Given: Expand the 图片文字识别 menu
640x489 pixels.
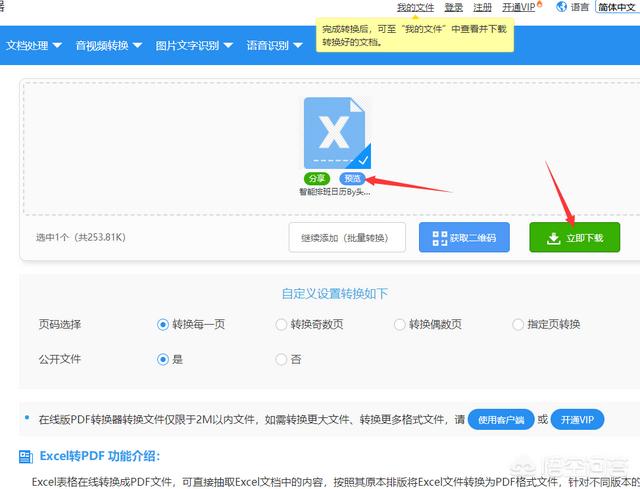Looking at the screenshot, I should tap(194, 45).
